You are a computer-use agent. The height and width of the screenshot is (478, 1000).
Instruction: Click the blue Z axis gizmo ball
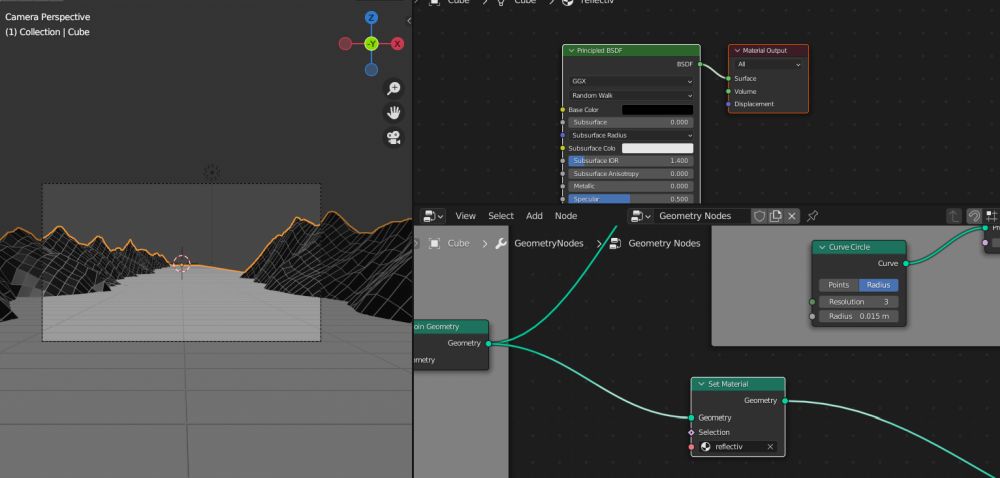(x=371, y=18)
